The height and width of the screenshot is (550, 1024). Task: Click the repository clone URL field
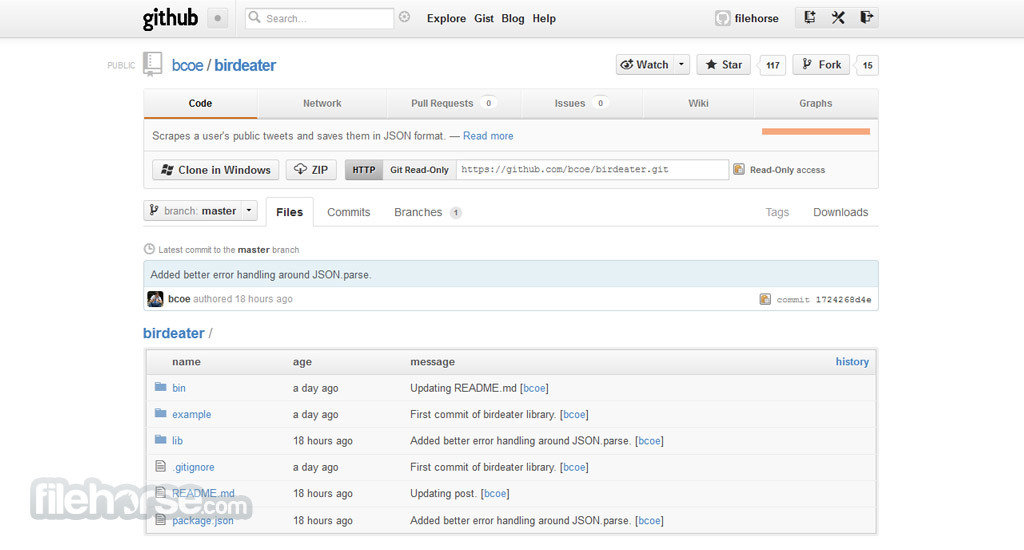coord(592,170)
